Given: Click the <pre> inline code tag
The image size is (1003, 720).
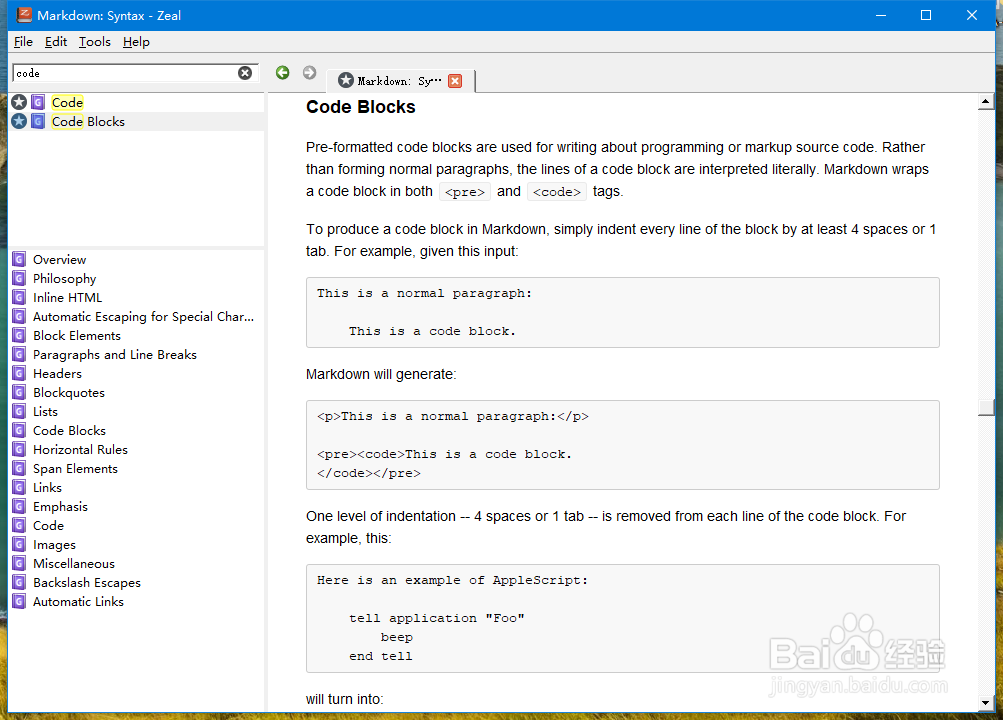Looking at the screenshot, I should [x=465, y=192].
